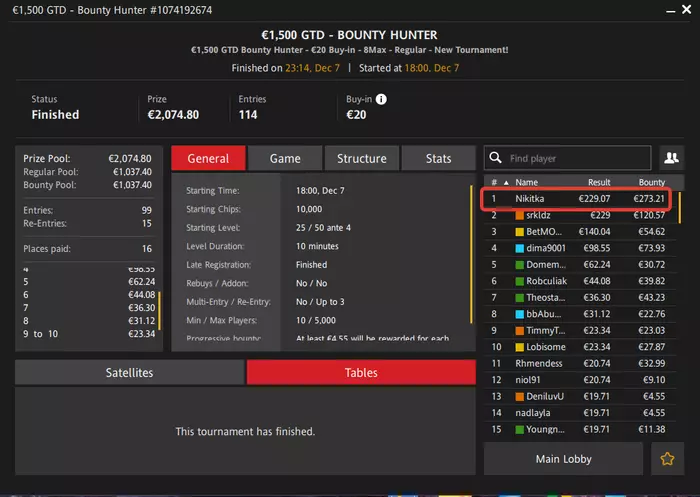Image resolution: width=700 pixels, height=497 pixels.
Task: Click Nikitka's €273.21 bounty value
Action: click(x=649, y=199)
